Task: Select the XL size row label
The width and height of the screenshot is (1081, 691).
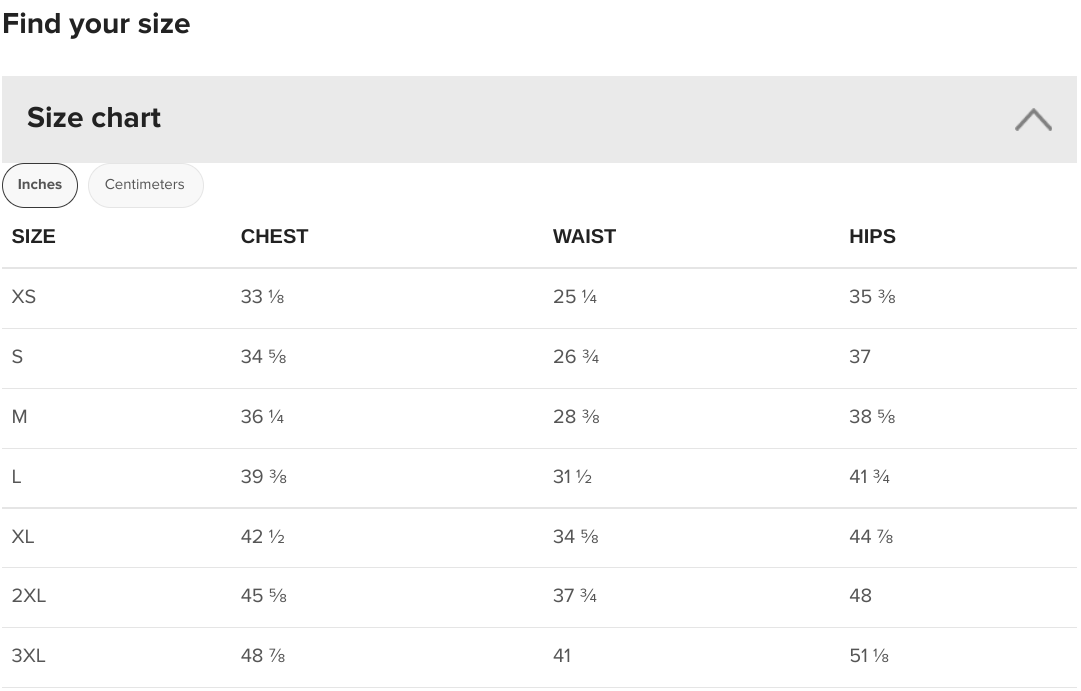Action: [x=23, y=537]
